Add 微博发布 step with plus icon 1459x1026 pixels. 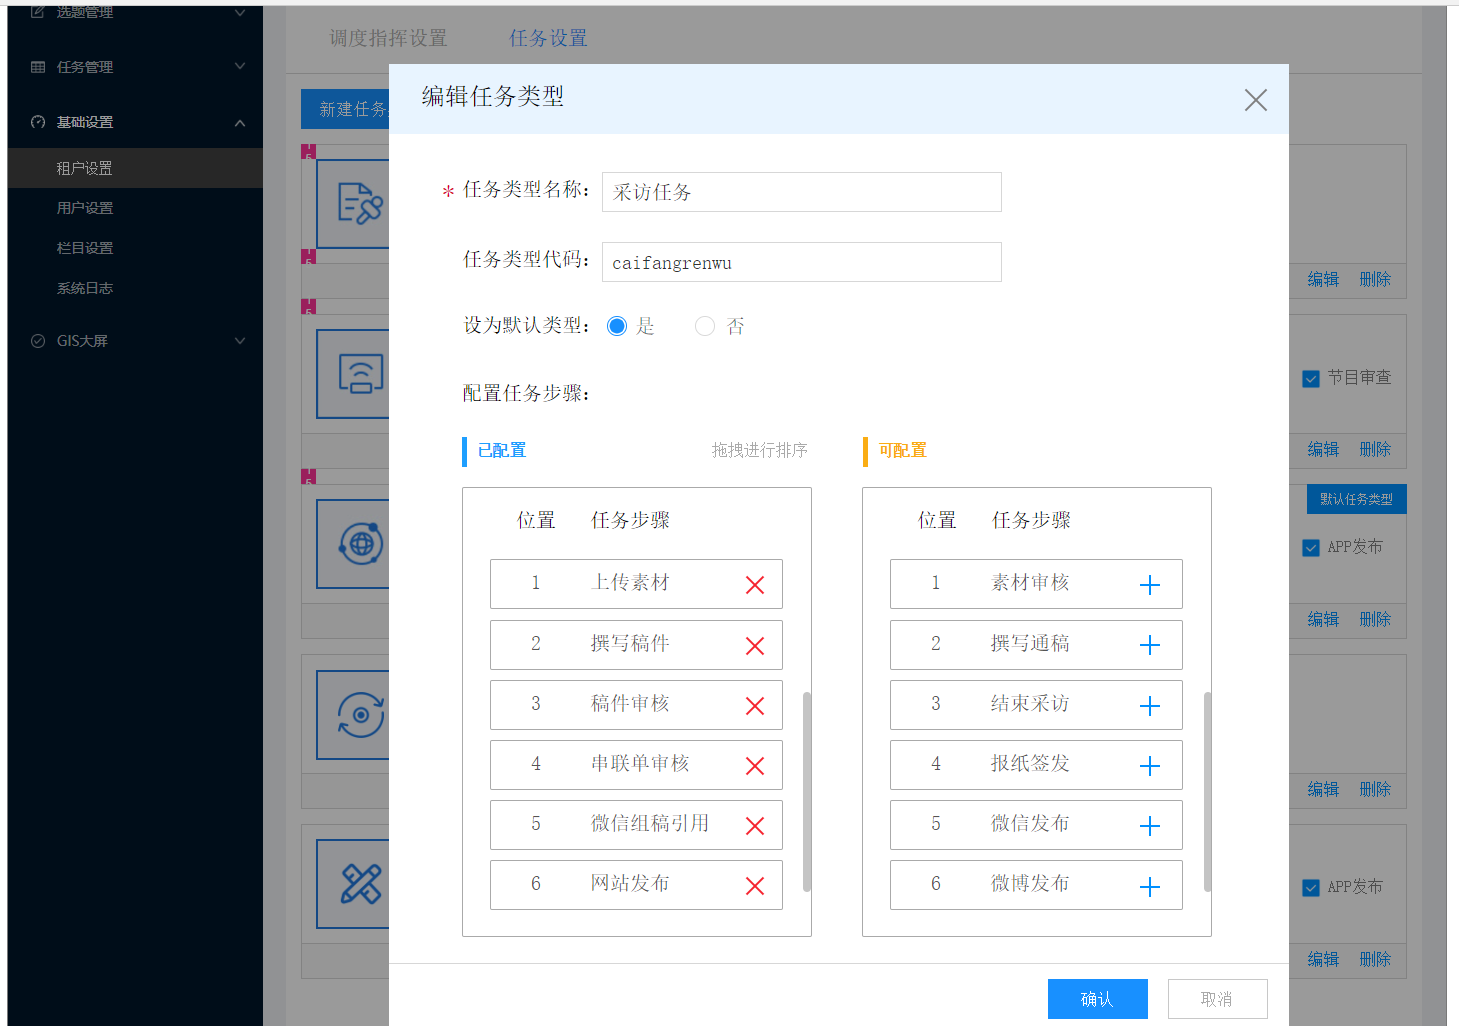coord(1150,886)
